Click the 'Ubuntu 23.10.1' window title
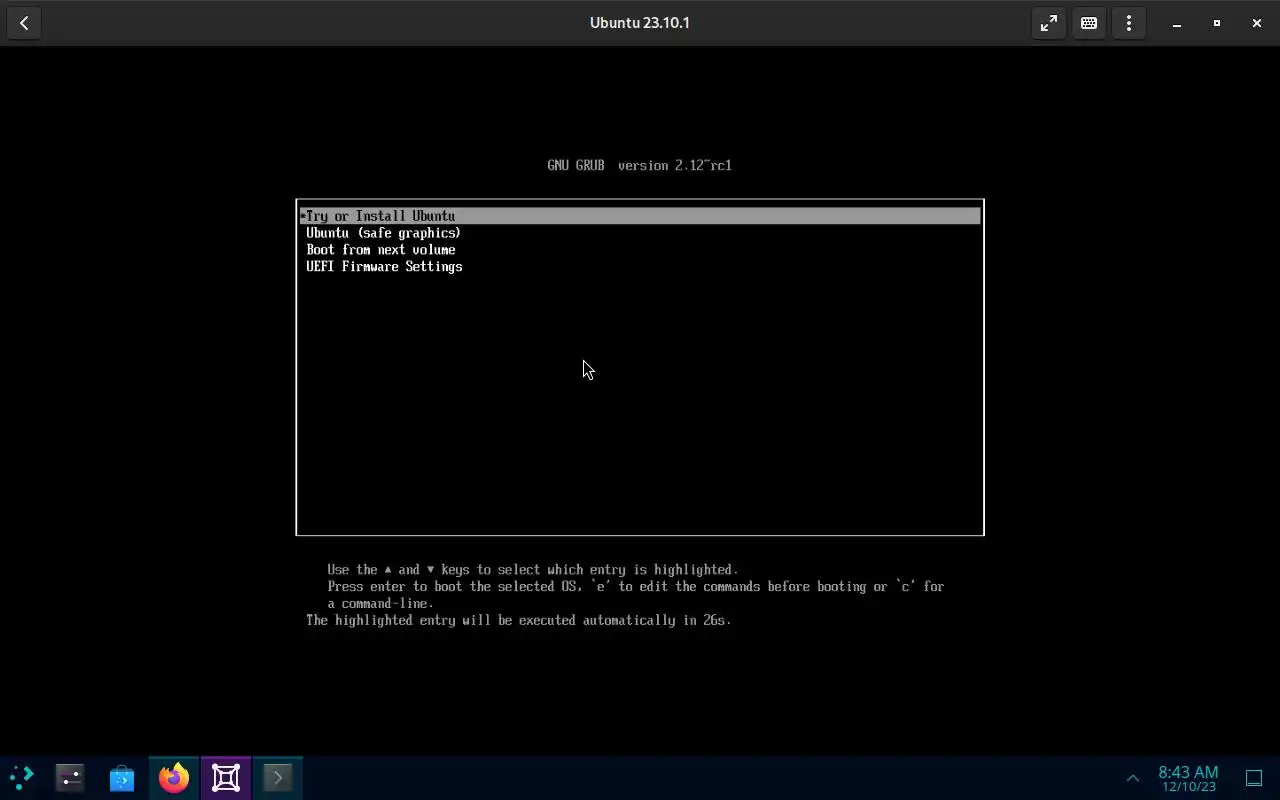 click(x=640, y=23)
